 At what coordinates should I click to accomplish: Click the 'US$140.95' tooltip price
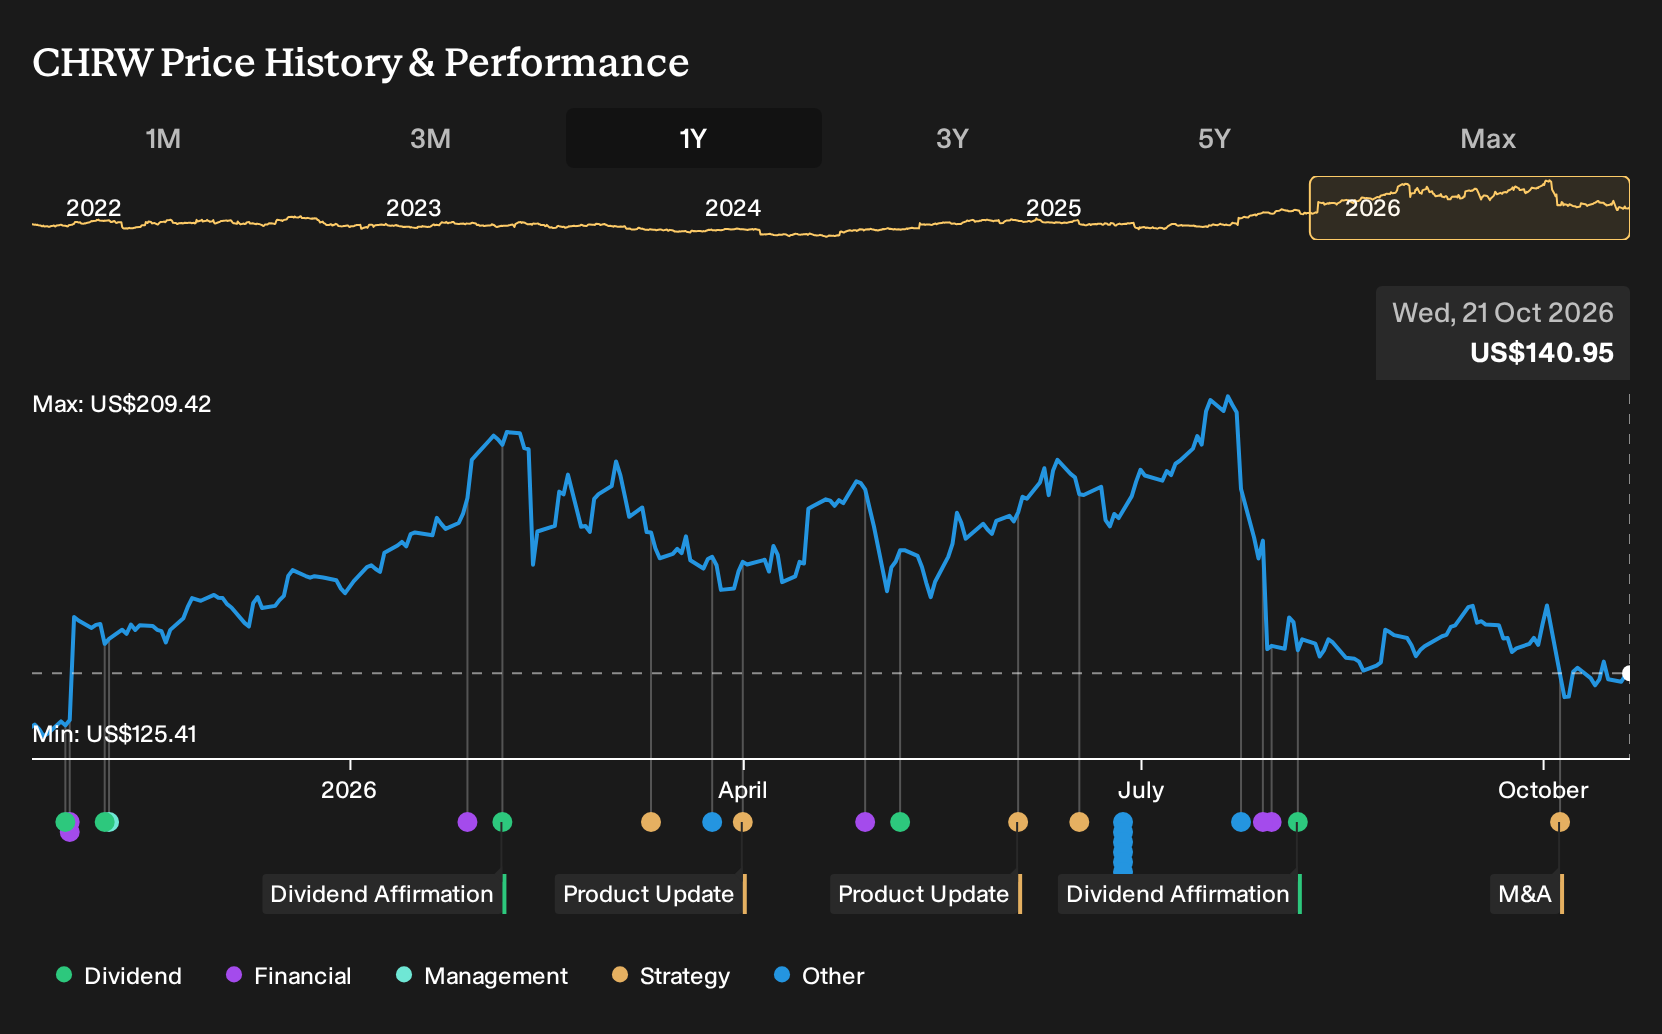coord(1542,353)
